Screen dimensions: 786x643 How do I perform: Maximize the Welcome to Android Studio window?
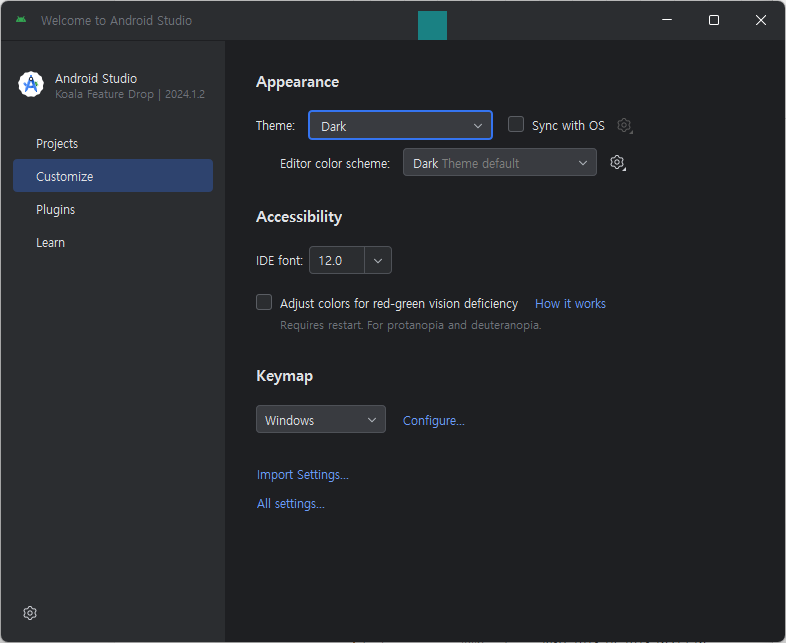714,20
